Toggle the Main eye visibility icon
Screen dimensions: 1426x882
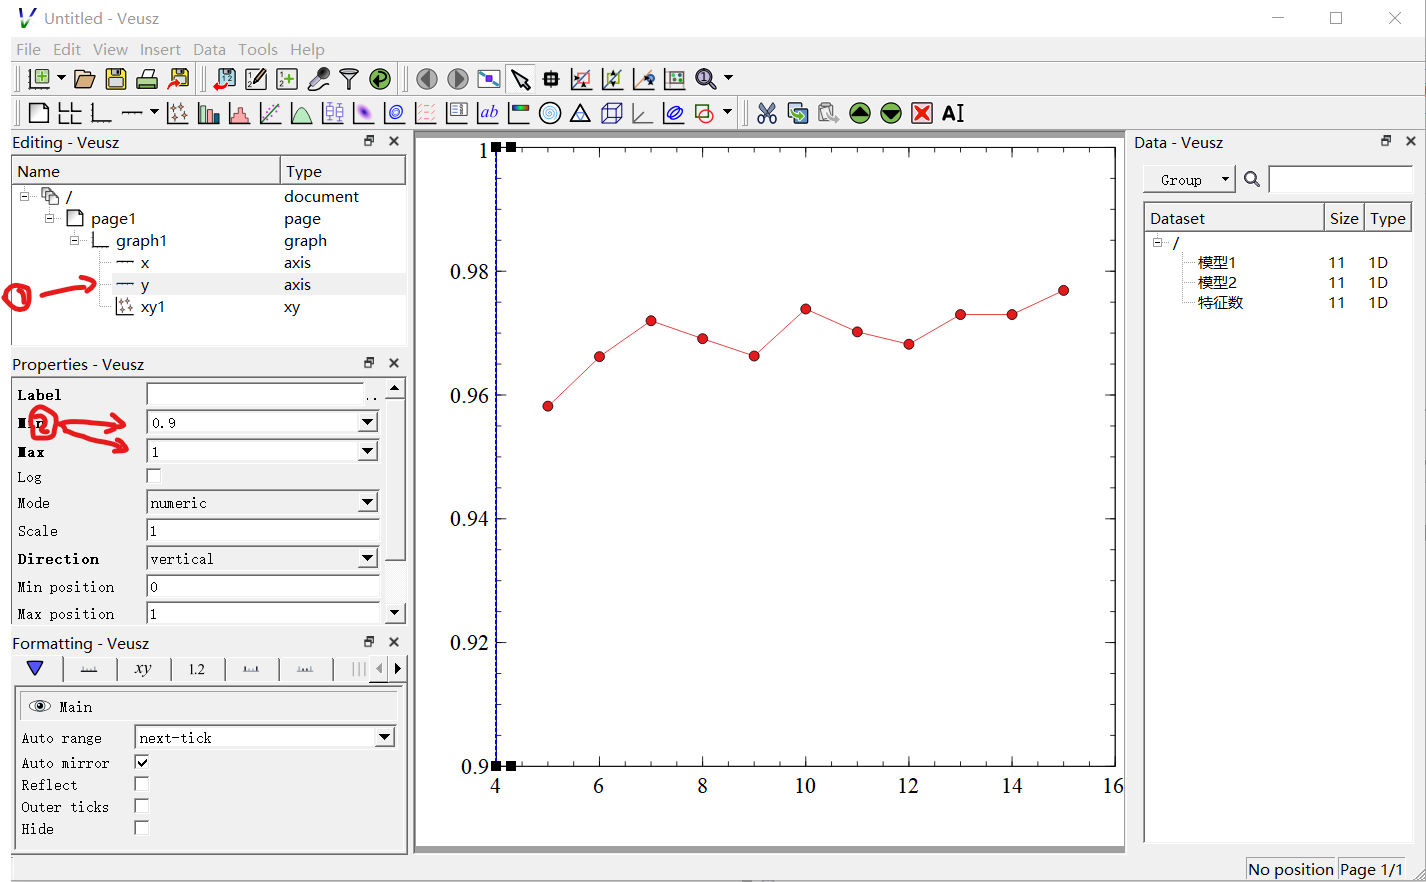point(40,706)
